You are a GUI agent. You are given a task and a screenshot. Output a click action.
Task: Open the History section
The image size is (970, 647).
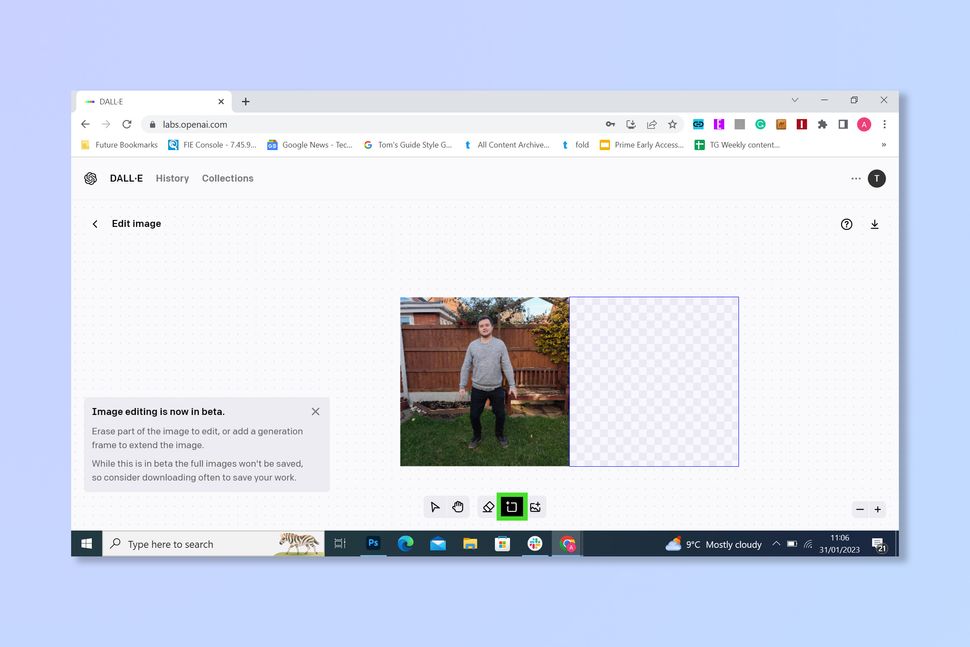coord(172,178)
